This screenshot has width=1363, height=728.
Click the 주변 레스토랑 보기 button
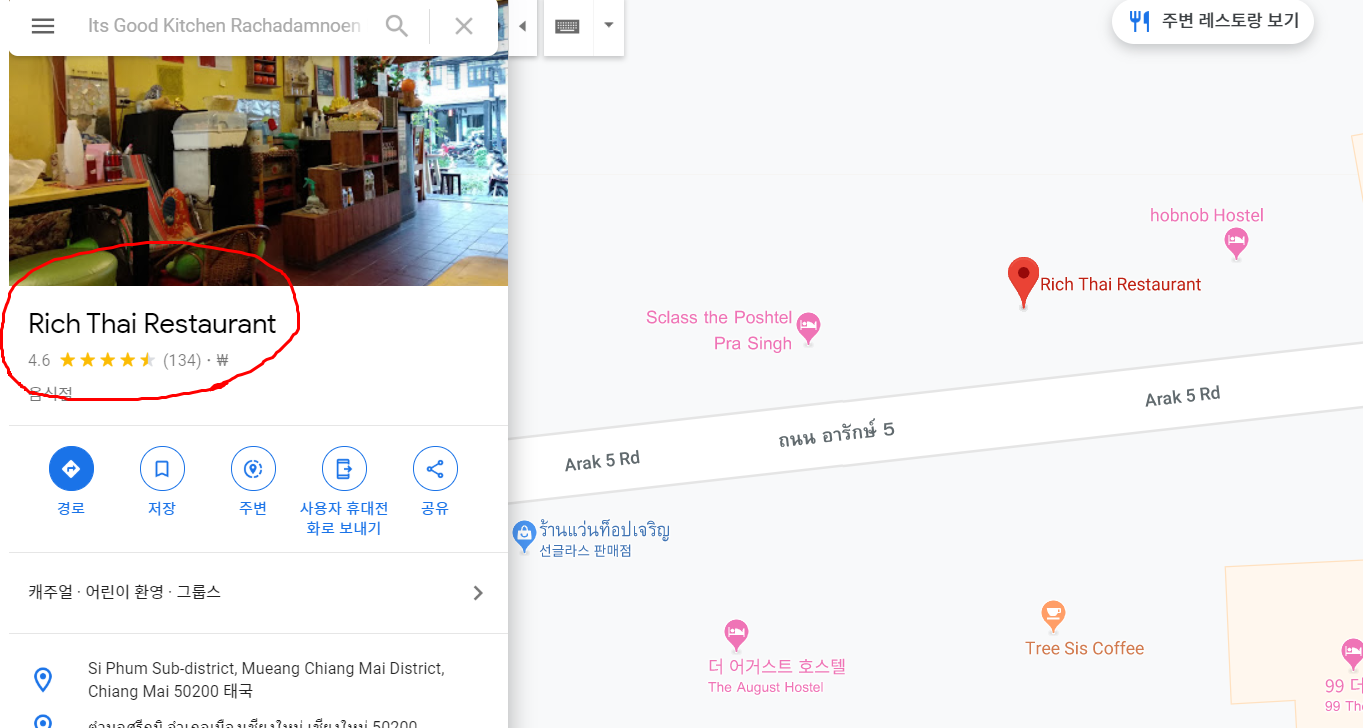coord(1213,21)
